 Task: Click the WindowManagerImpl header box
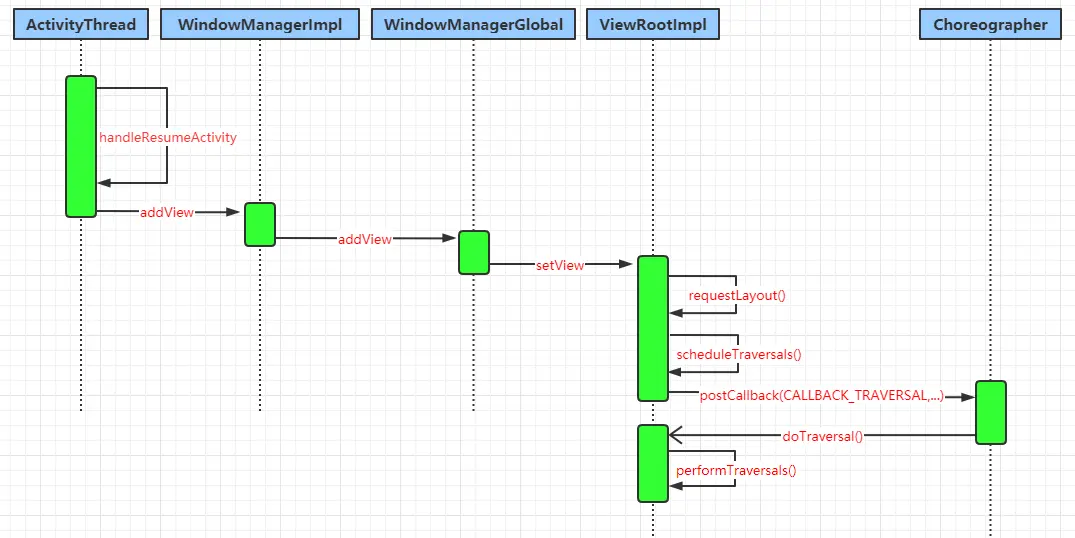[259, 24]
